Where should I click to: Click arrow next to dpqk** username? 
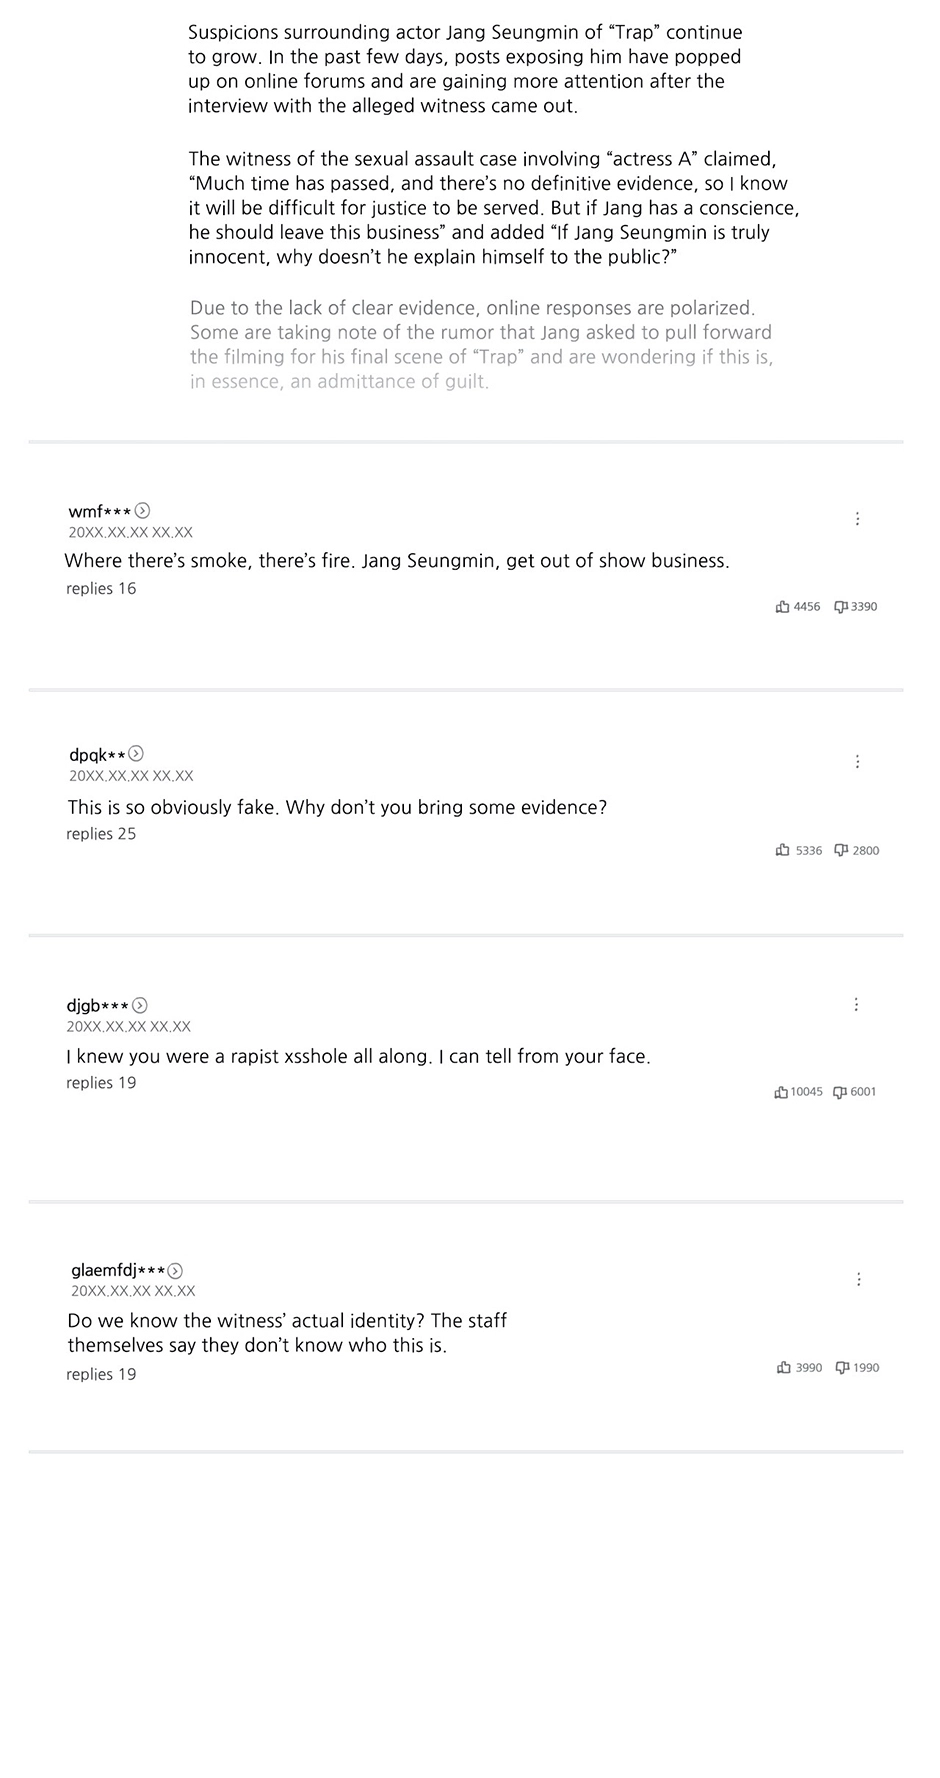click(x=137, y=754)
